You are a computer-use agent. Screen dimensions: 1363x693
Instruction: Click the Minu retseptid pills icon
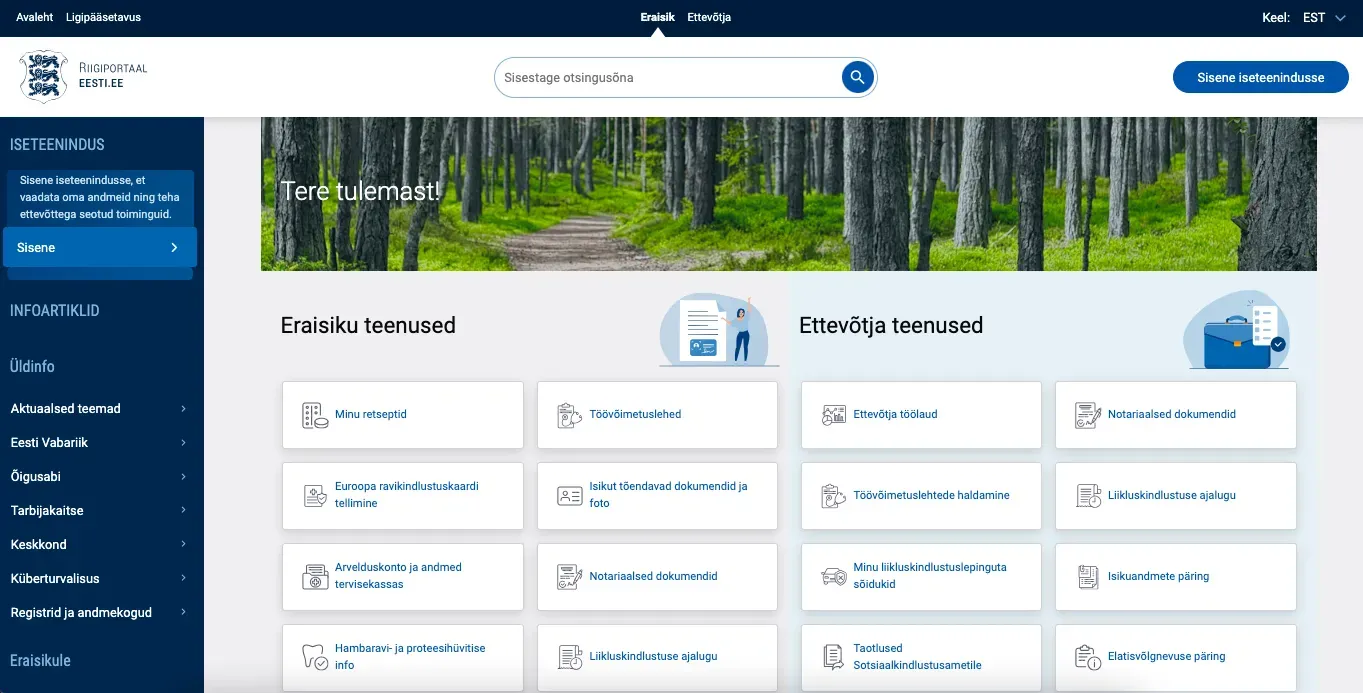pos(315,415)
